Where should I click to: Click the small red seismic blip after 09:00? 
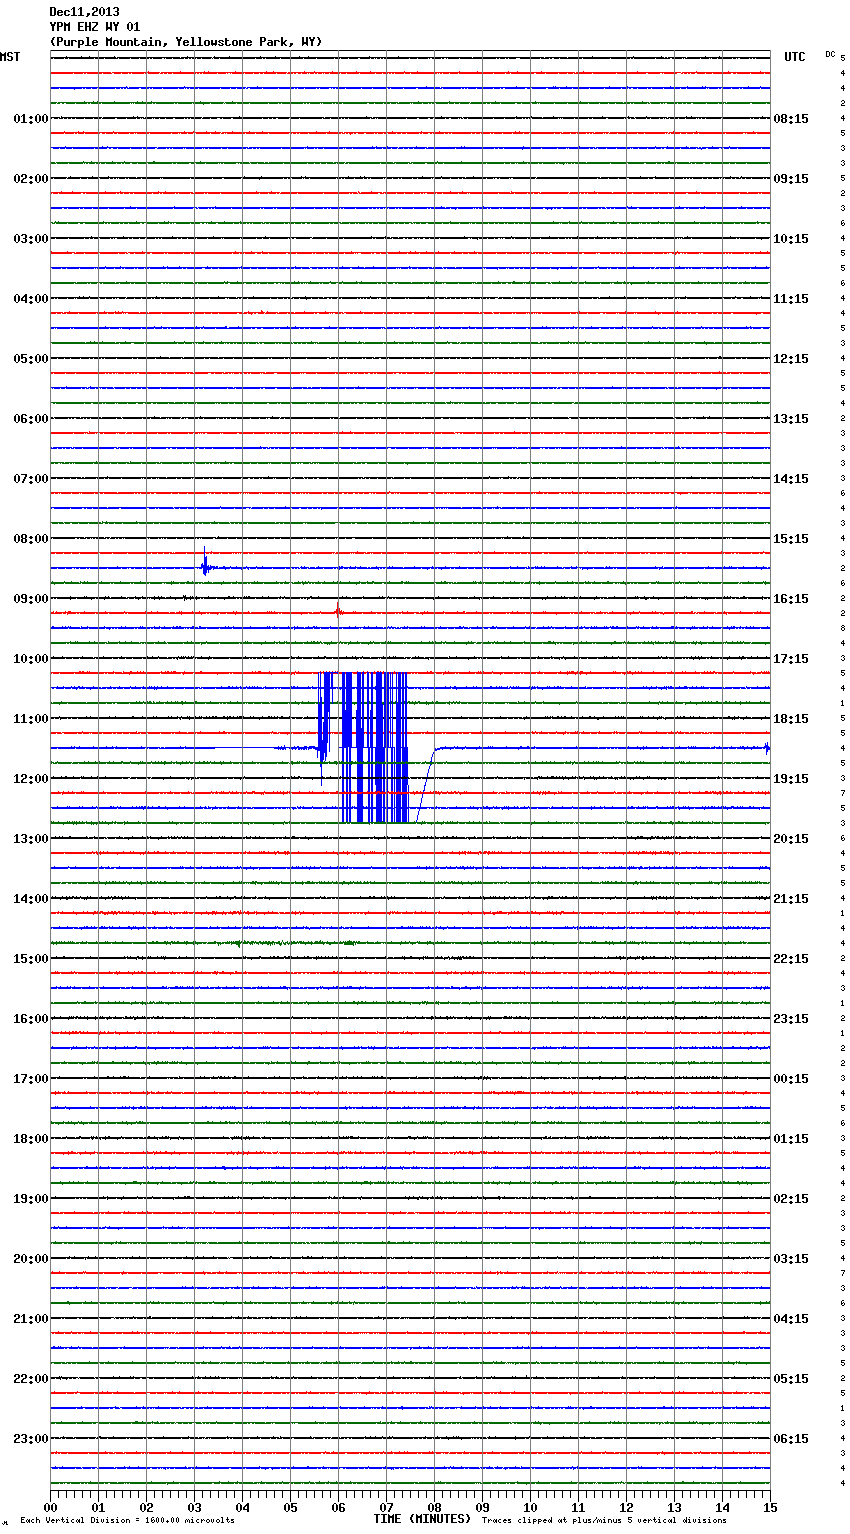[x=338, y=611]
